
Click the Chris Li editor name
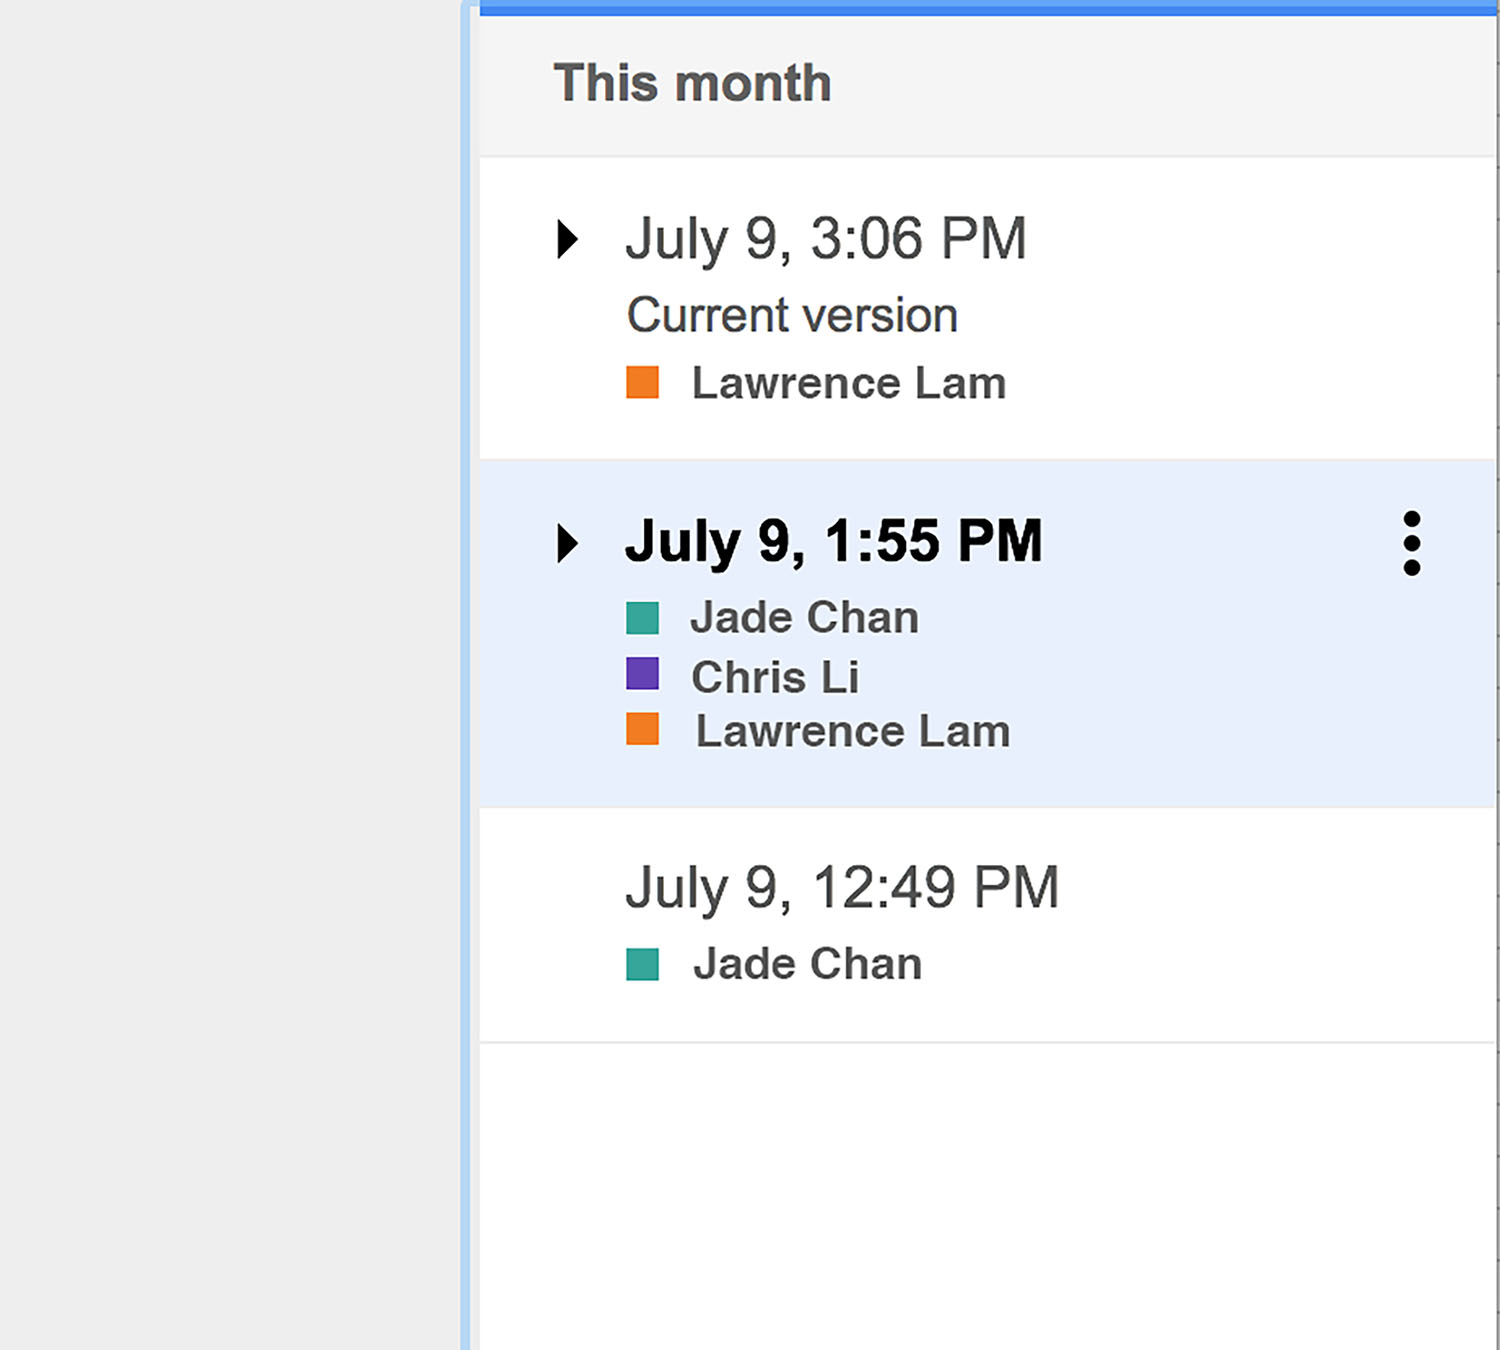coord(775,677)
